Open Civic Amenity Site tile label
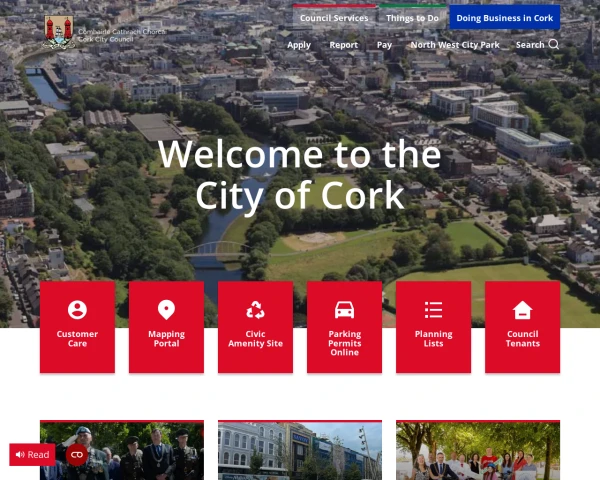Image resolution: width=600 pixels, height=480 pixels. [x=255, y=338]
